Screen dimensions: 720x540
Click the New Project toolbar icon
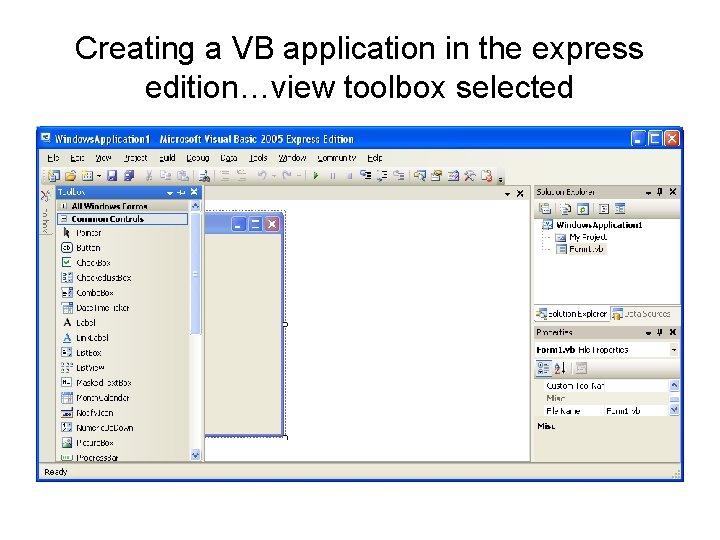point(54,175)
